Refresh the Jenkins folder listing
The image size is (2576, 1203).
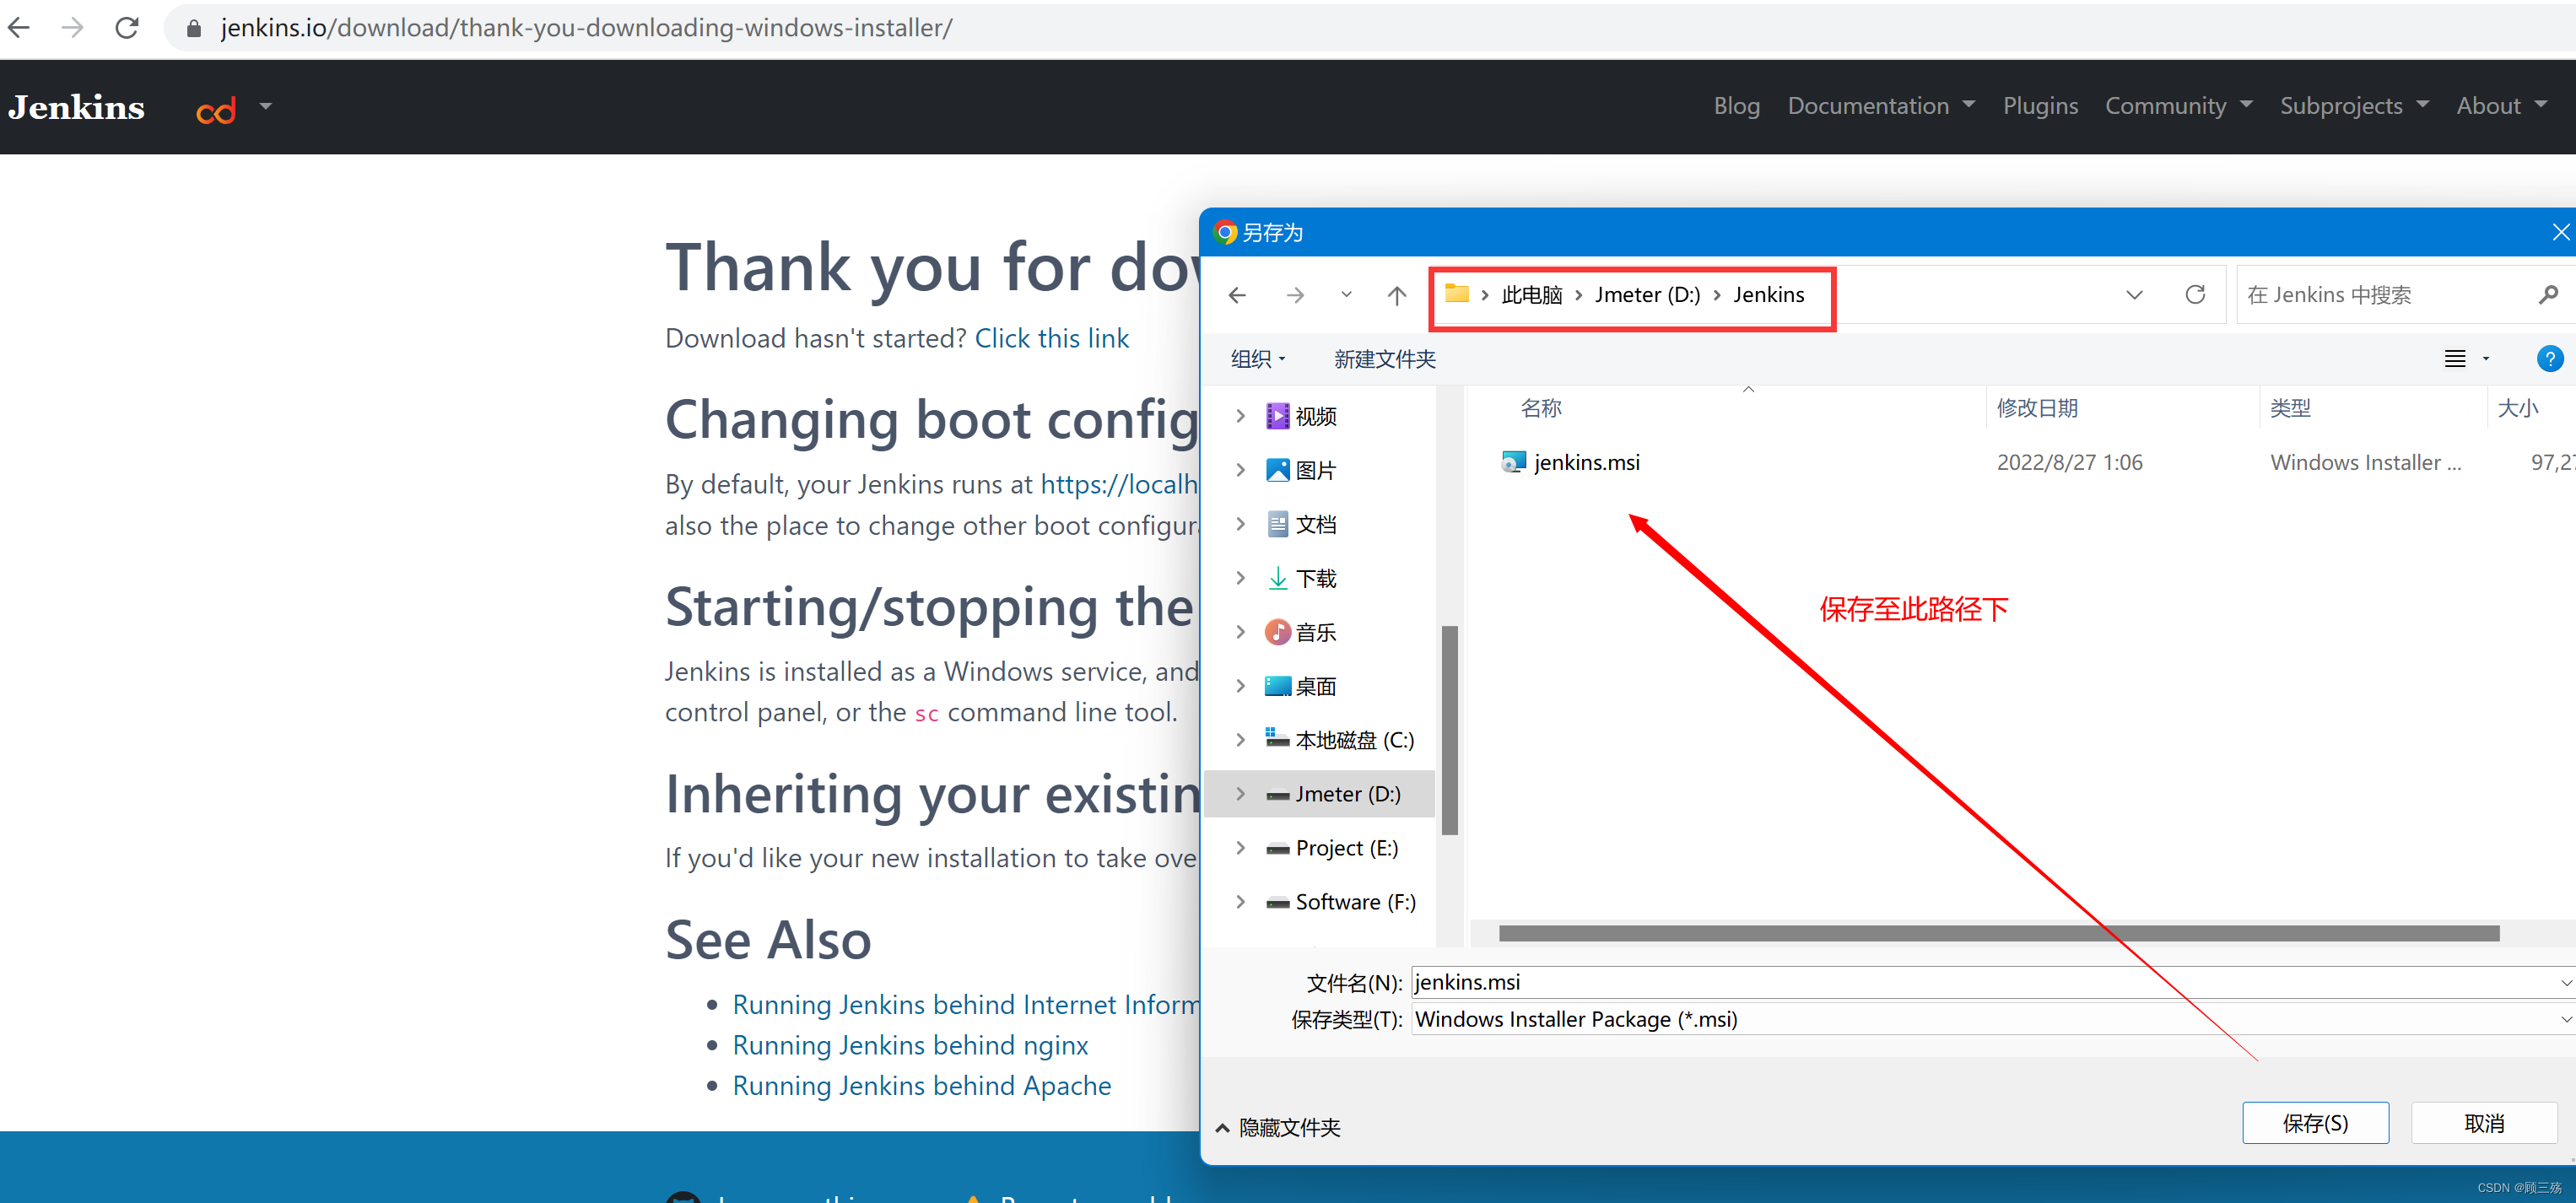click(x=2194, y=295)
